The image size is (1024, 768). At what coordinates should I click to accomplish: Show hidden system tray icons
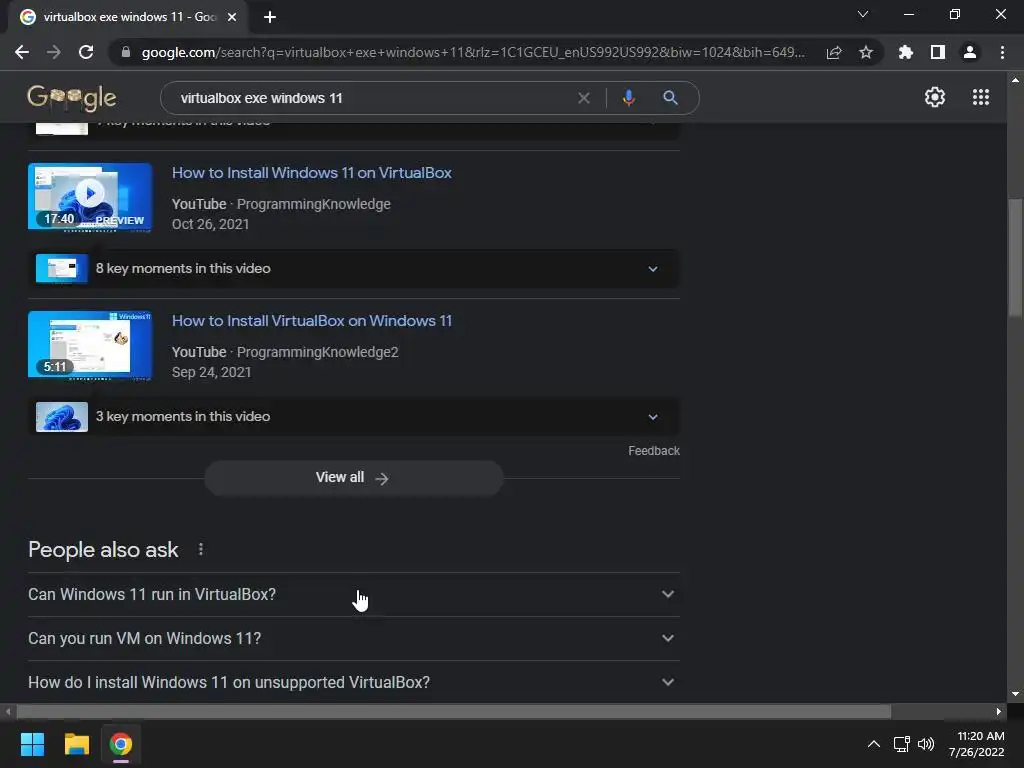pyautogui.click(x=873, y=744)
